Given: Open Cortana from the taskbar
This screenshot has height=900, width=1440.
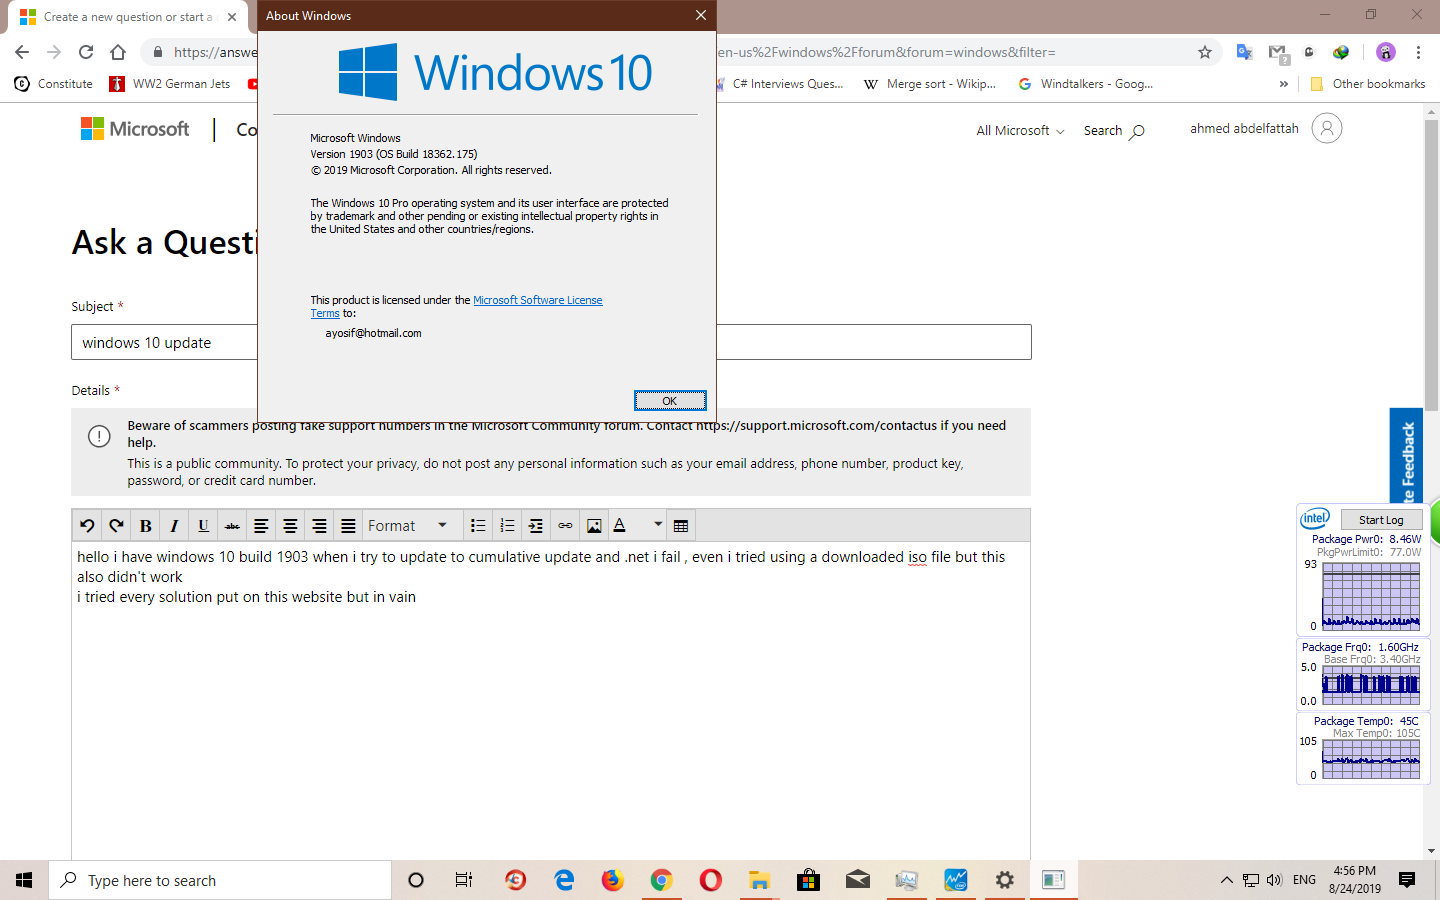Looking at the screenshot, I should 416,880.
